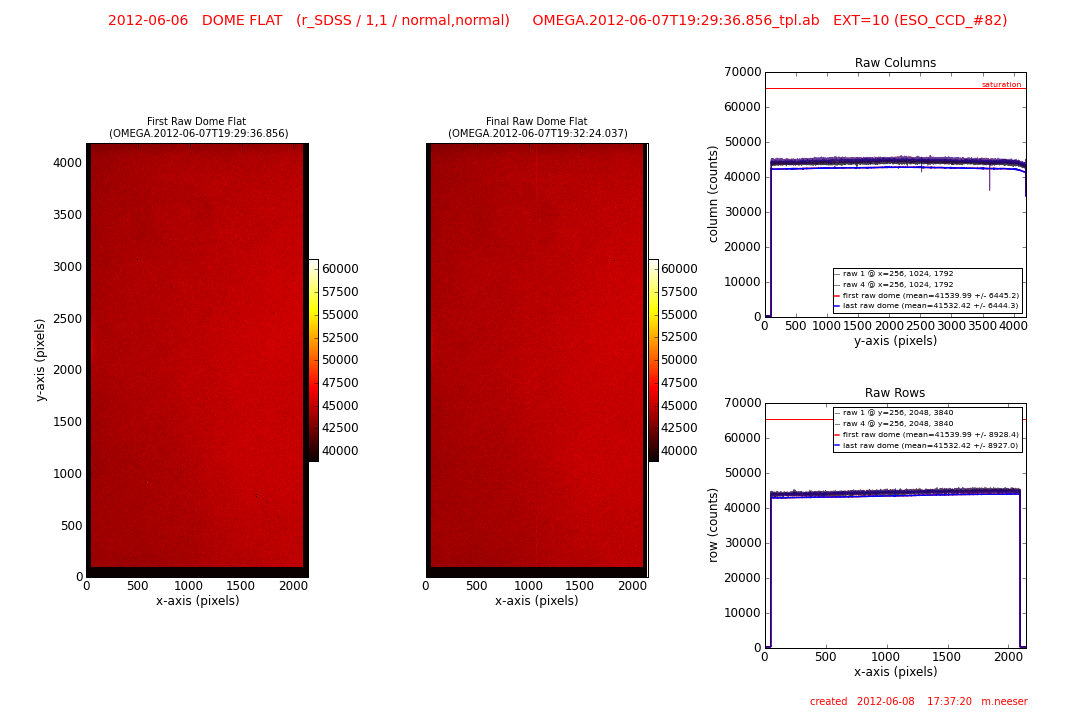Click the 'First Raw Dome Flat' image title
The width and height of the screenshot is (1080, 720).
click(x=196, y=121)
